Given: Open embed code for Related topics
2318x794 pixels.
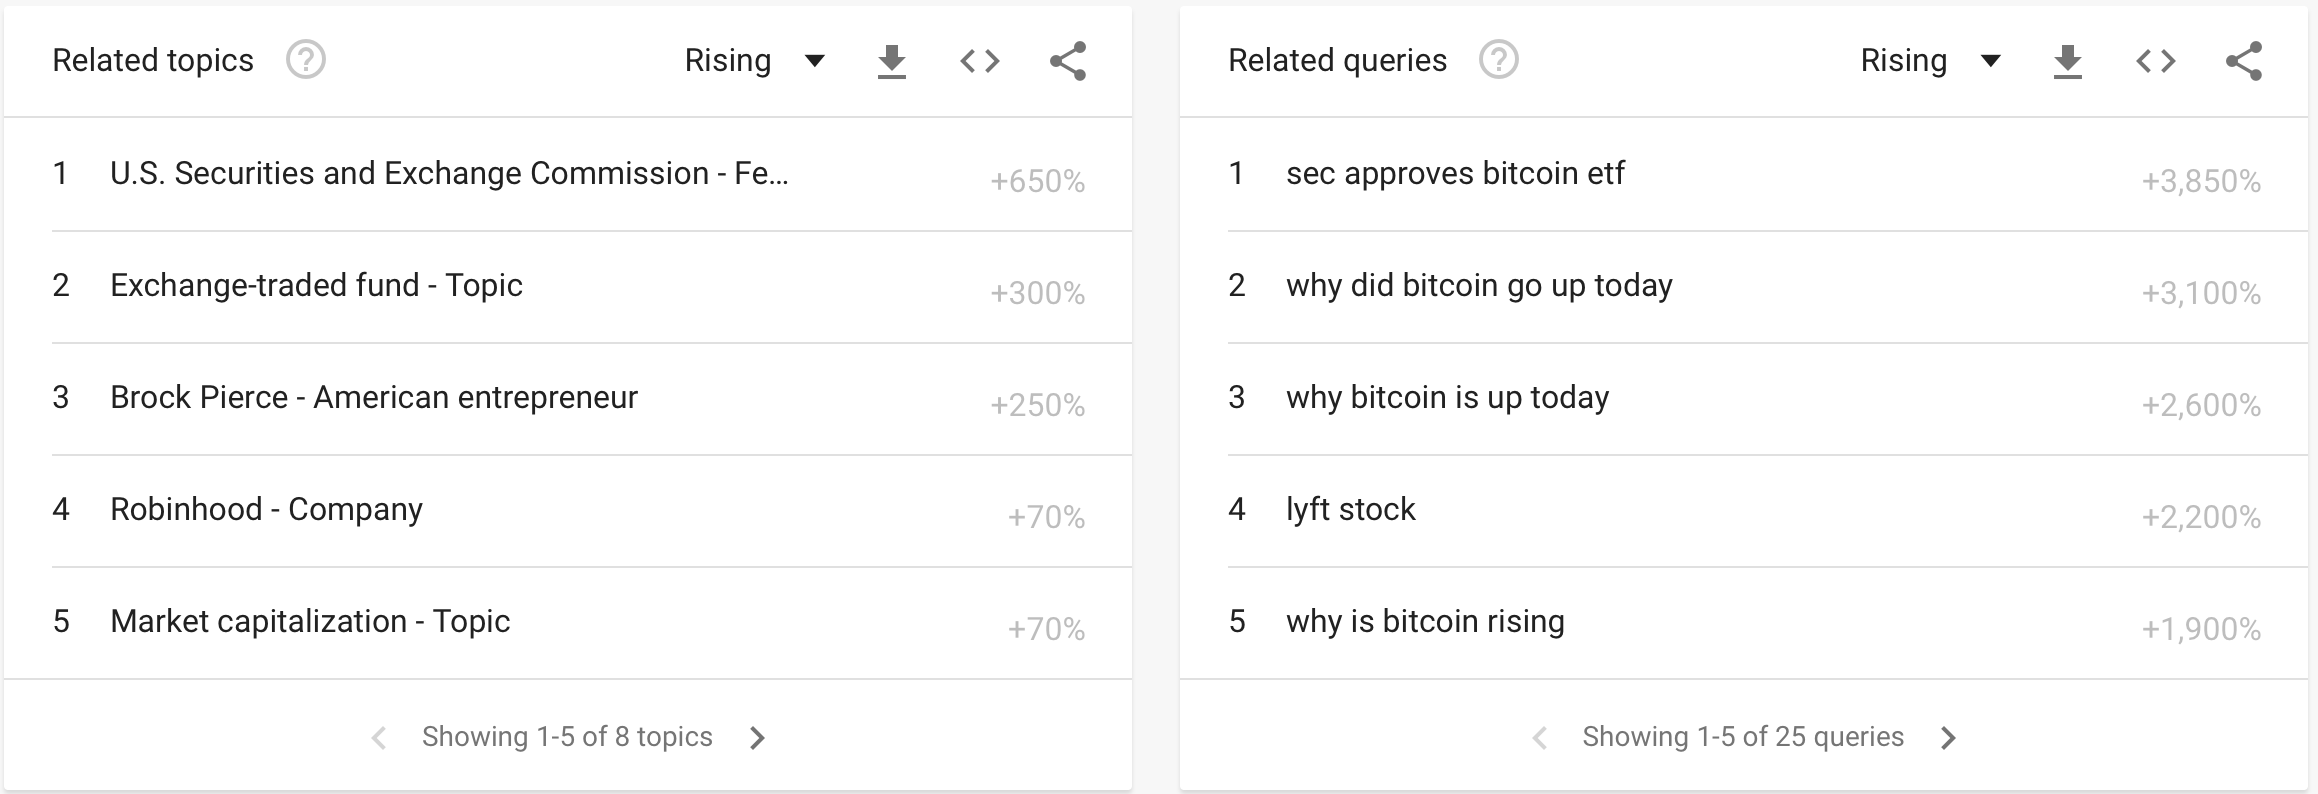Looking at the screenshot, I should [x=979, y=62].
